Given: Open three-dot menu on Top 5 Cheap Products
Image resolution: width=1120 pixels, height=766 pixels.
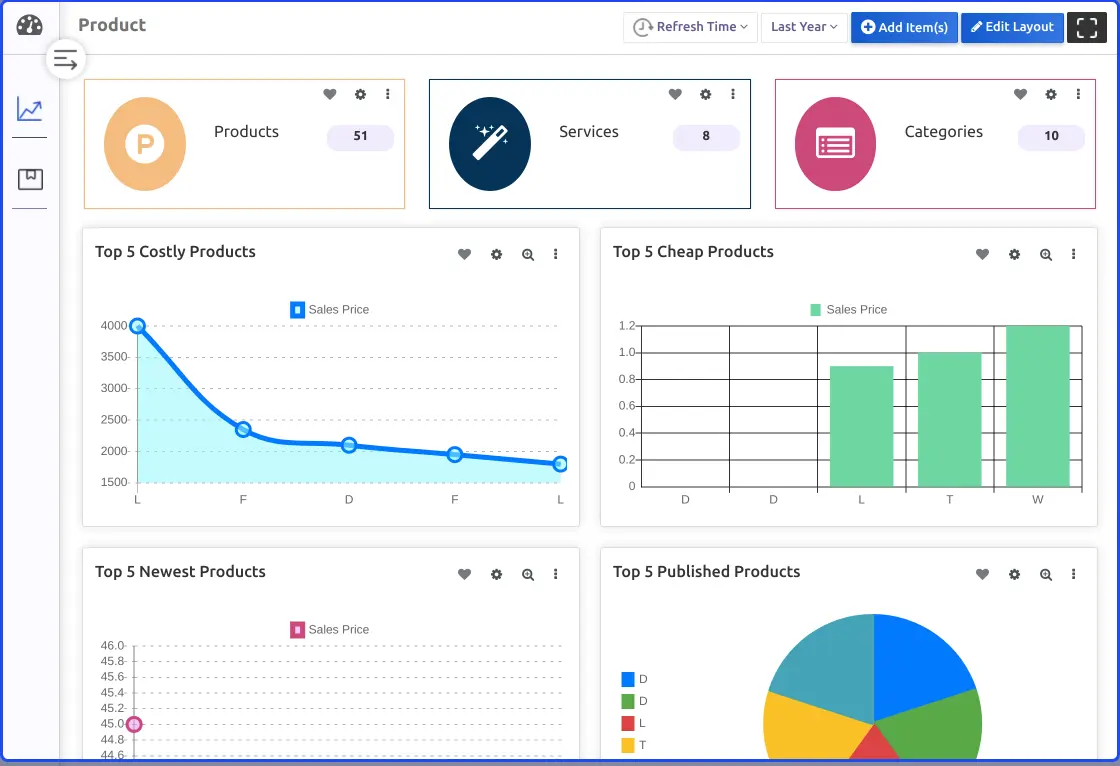Looking at the screenshot, I should 1074,255.
